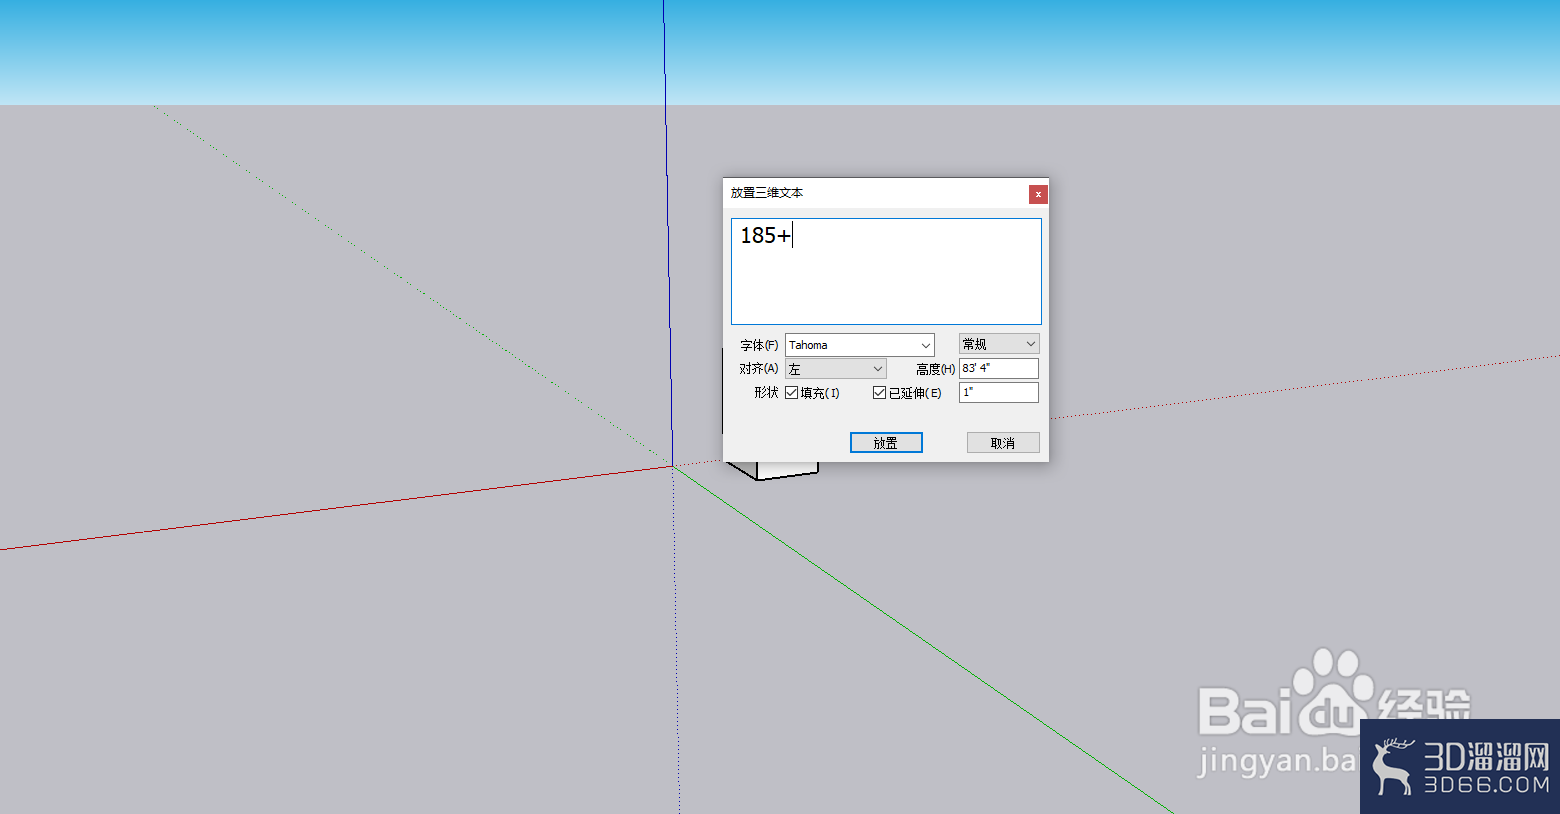The image size is (1560, 814).
Task: Close the 放置三维文本 dialog
Action: click(x=1038, y=194)
